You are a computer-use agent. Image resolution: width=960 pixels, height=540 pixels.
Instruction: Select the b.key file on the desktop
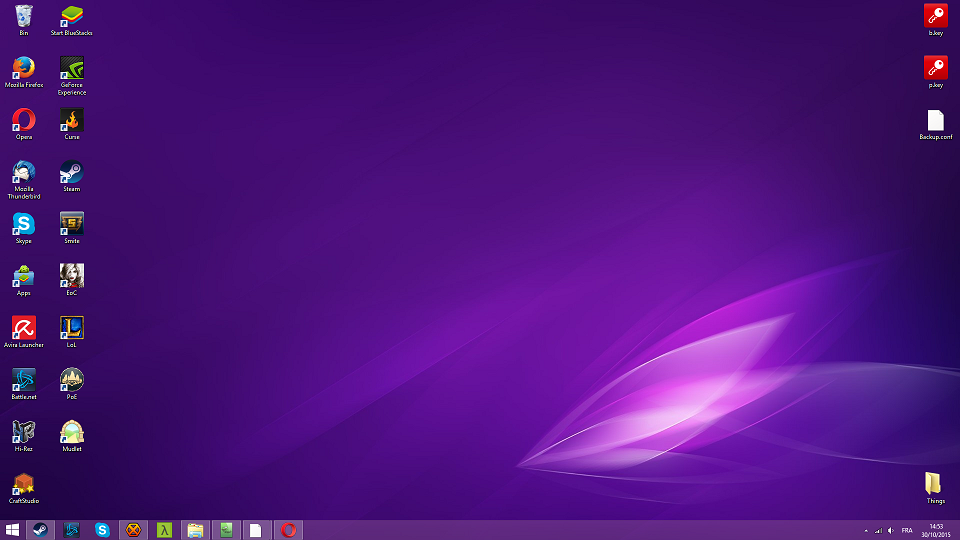point(935,16)
